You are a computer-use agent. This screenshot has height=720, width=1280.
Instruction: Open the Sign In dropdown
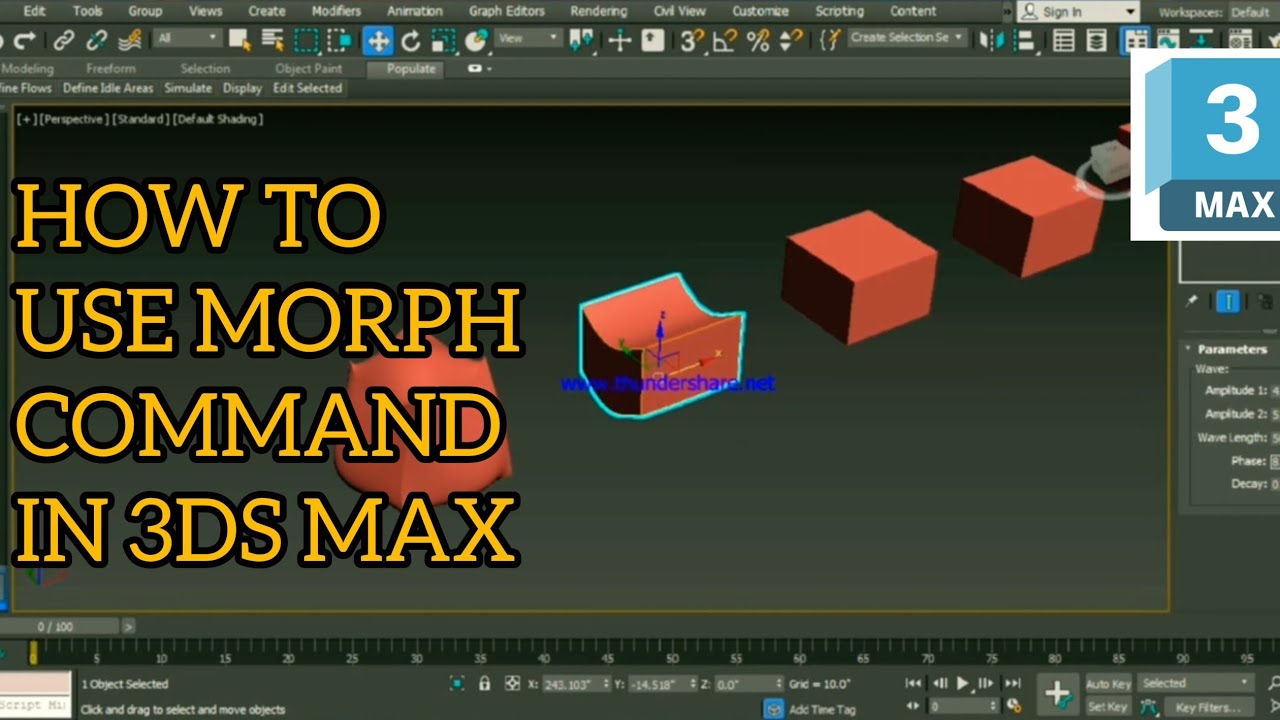click(1078, 12)
